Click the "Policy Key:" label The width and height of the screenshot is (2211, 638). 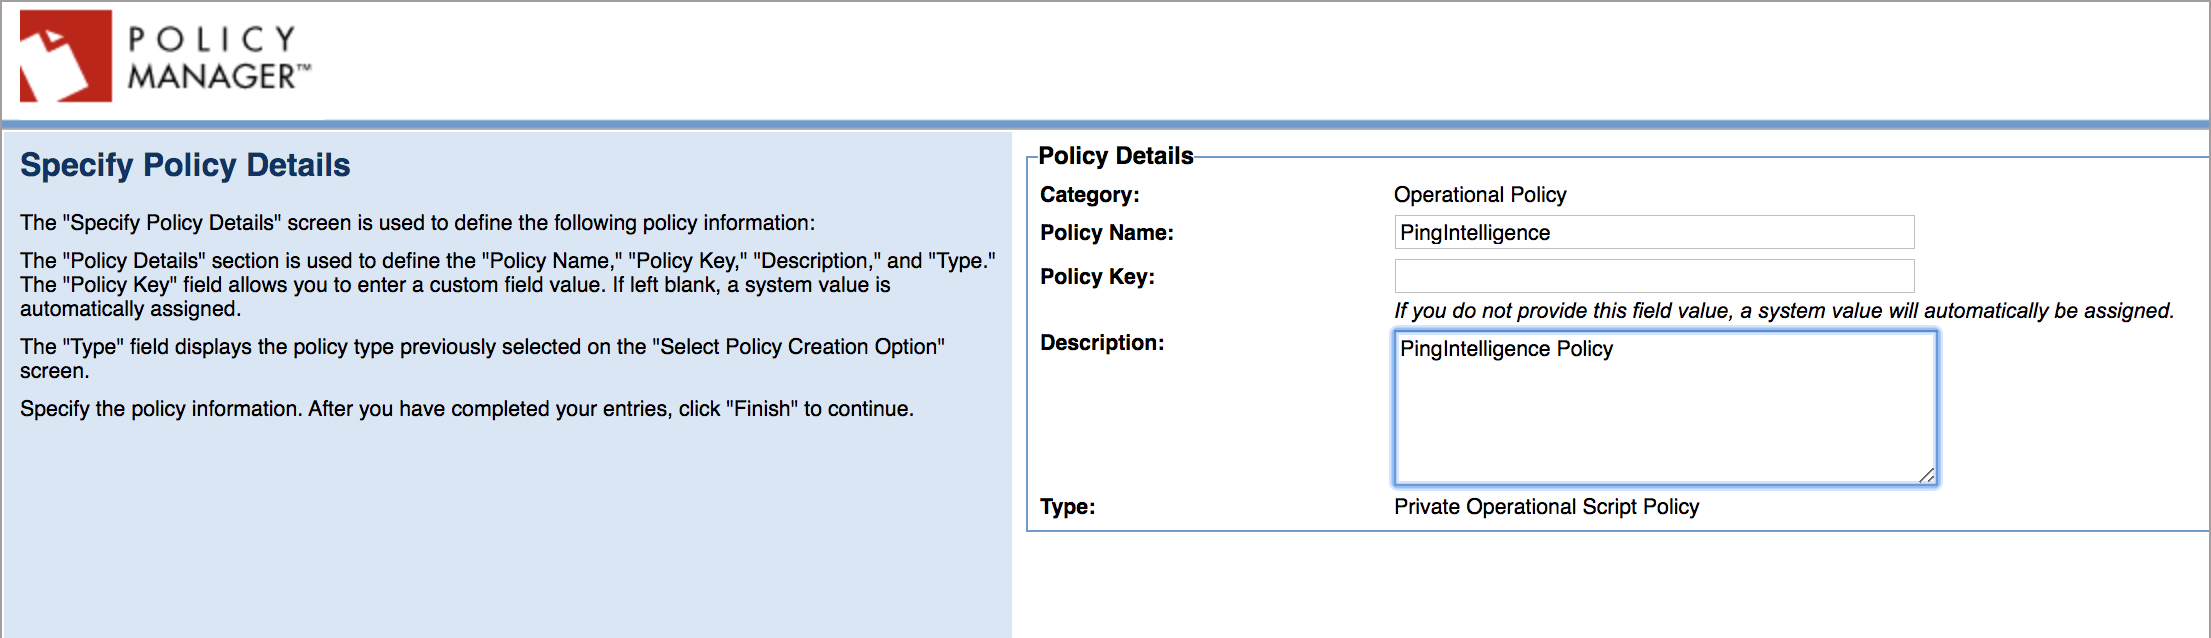coord(1097,277)
